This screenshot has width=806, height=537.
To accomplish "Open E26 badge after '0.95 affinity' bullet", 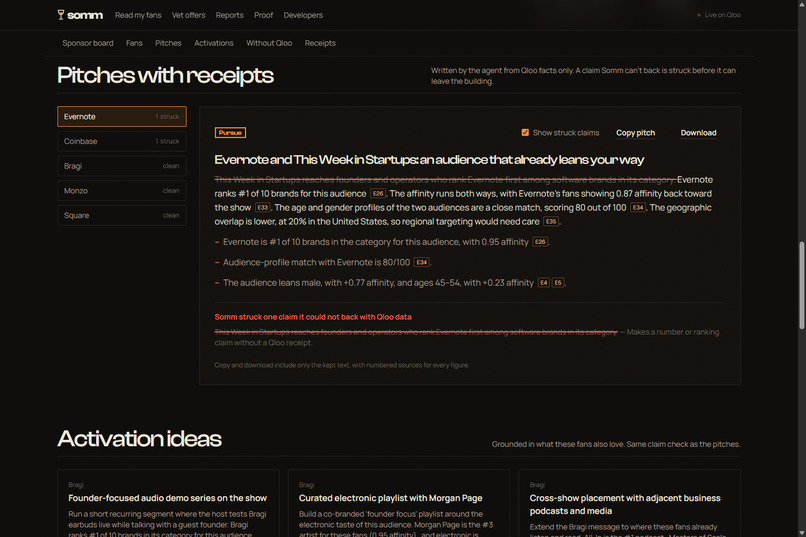I will click(540, 242).
